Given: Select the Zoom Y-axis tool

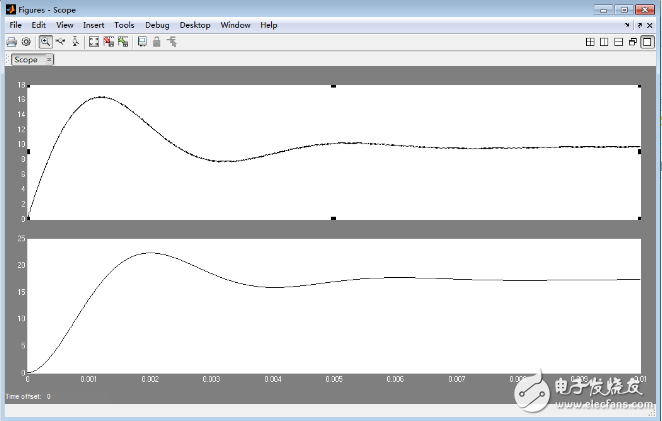Looking at the screenshot, I should pyautogui.click(x=76, y=42).
